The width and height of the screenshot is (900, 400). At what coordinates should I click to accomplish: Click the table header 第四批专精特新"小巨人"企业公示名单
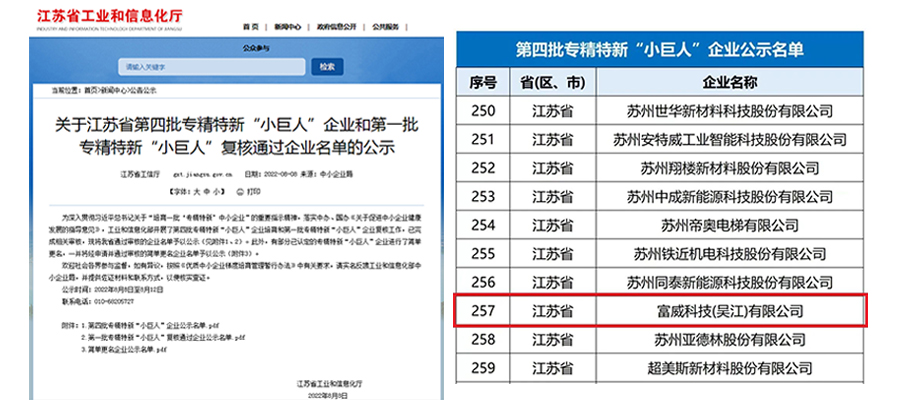tap(660, 49)
